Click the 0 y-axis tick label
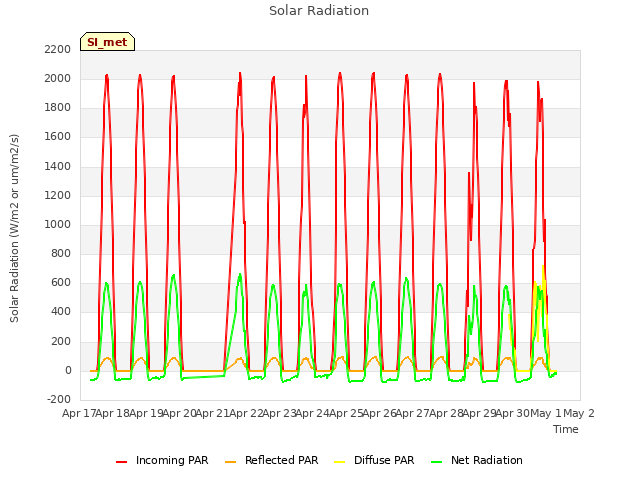 [68, 371]
